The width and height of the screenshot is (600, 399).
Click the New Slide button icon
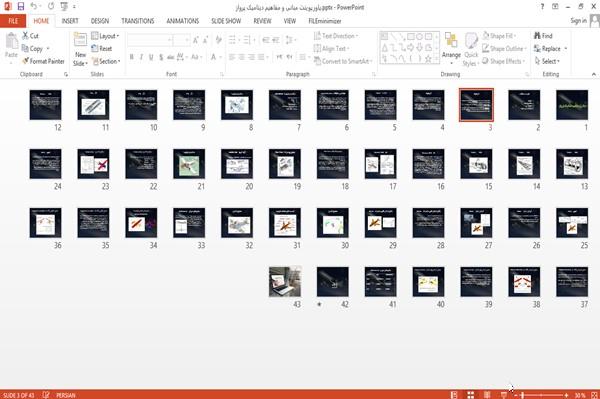(x=80, y=40)
